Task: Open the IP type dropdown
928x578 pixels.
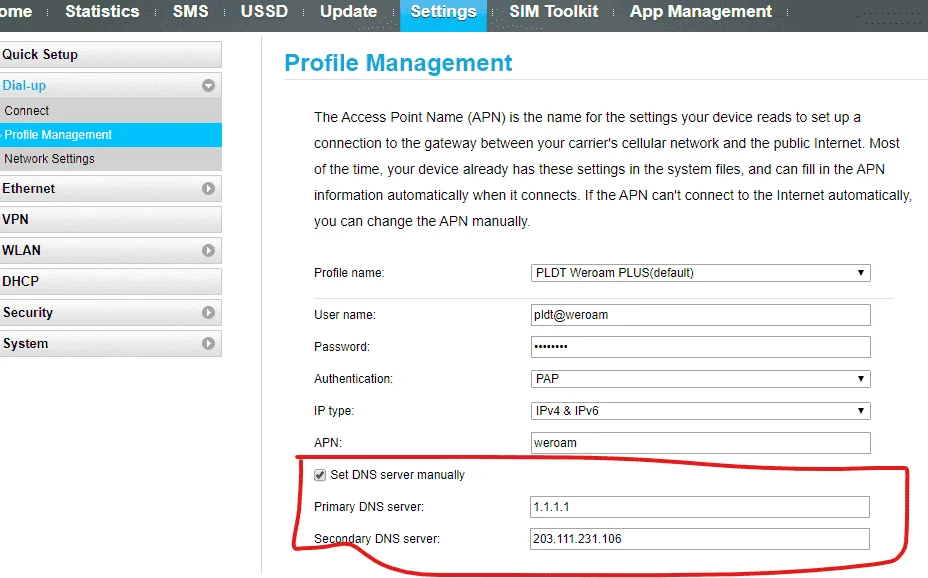Action: pyautogui.click(x=701, y=411)
